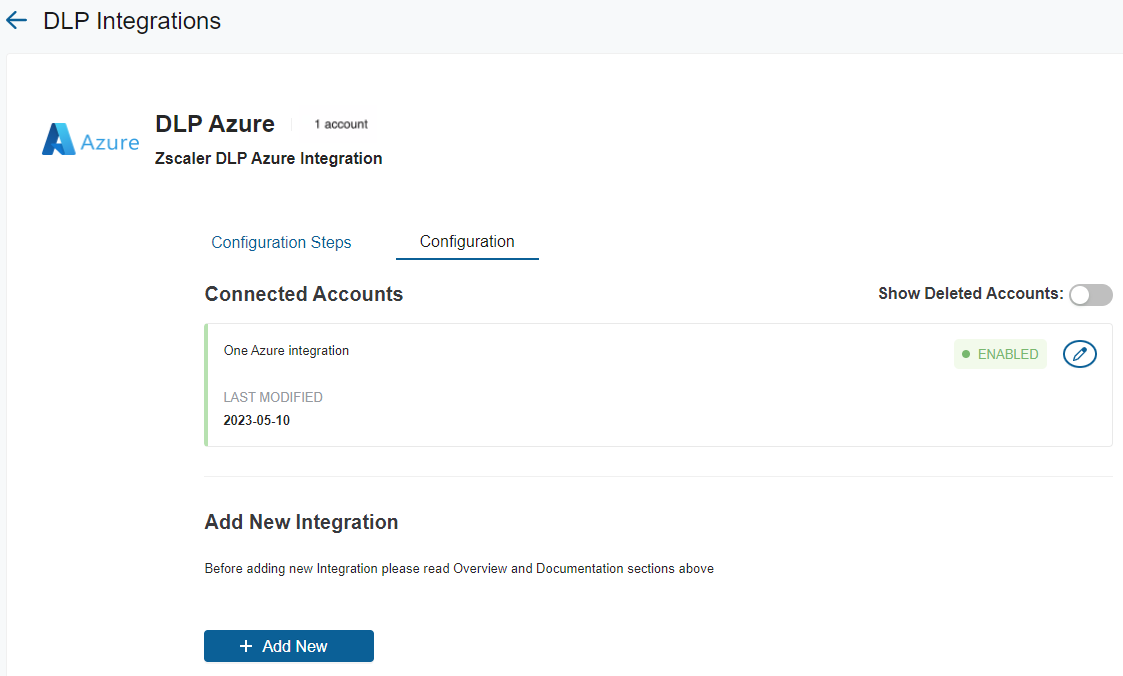Click the DLP Integrations page title
The image size is (1123, 676).
(x=132, y=21)
